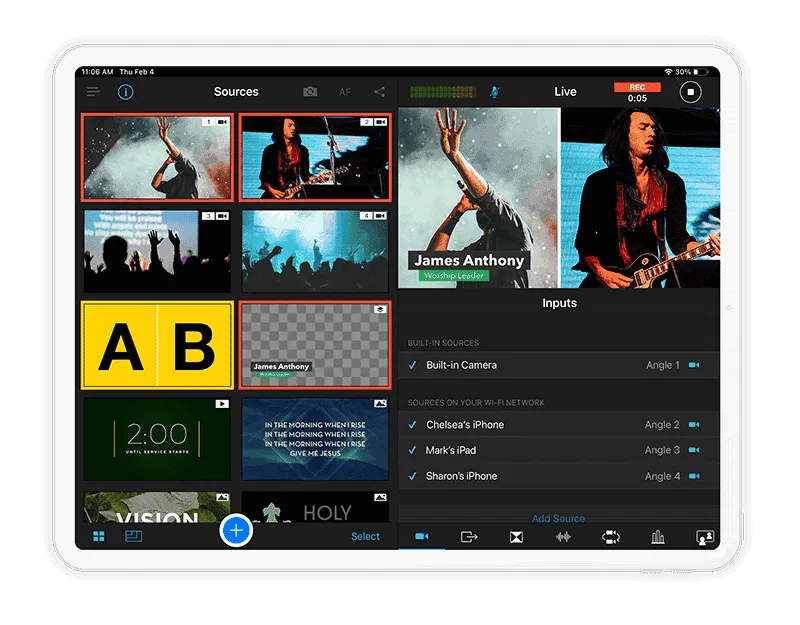800x625 pixels.
Task: Toggle Sharon's iPhone source checkmark
Action: (x=413, y=476)
